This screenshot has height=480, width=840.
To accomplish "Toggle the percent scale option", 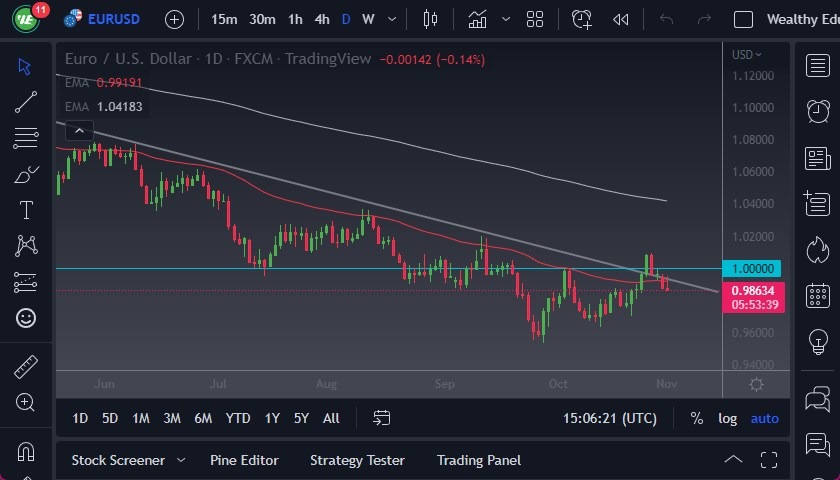I will (696, 418).
